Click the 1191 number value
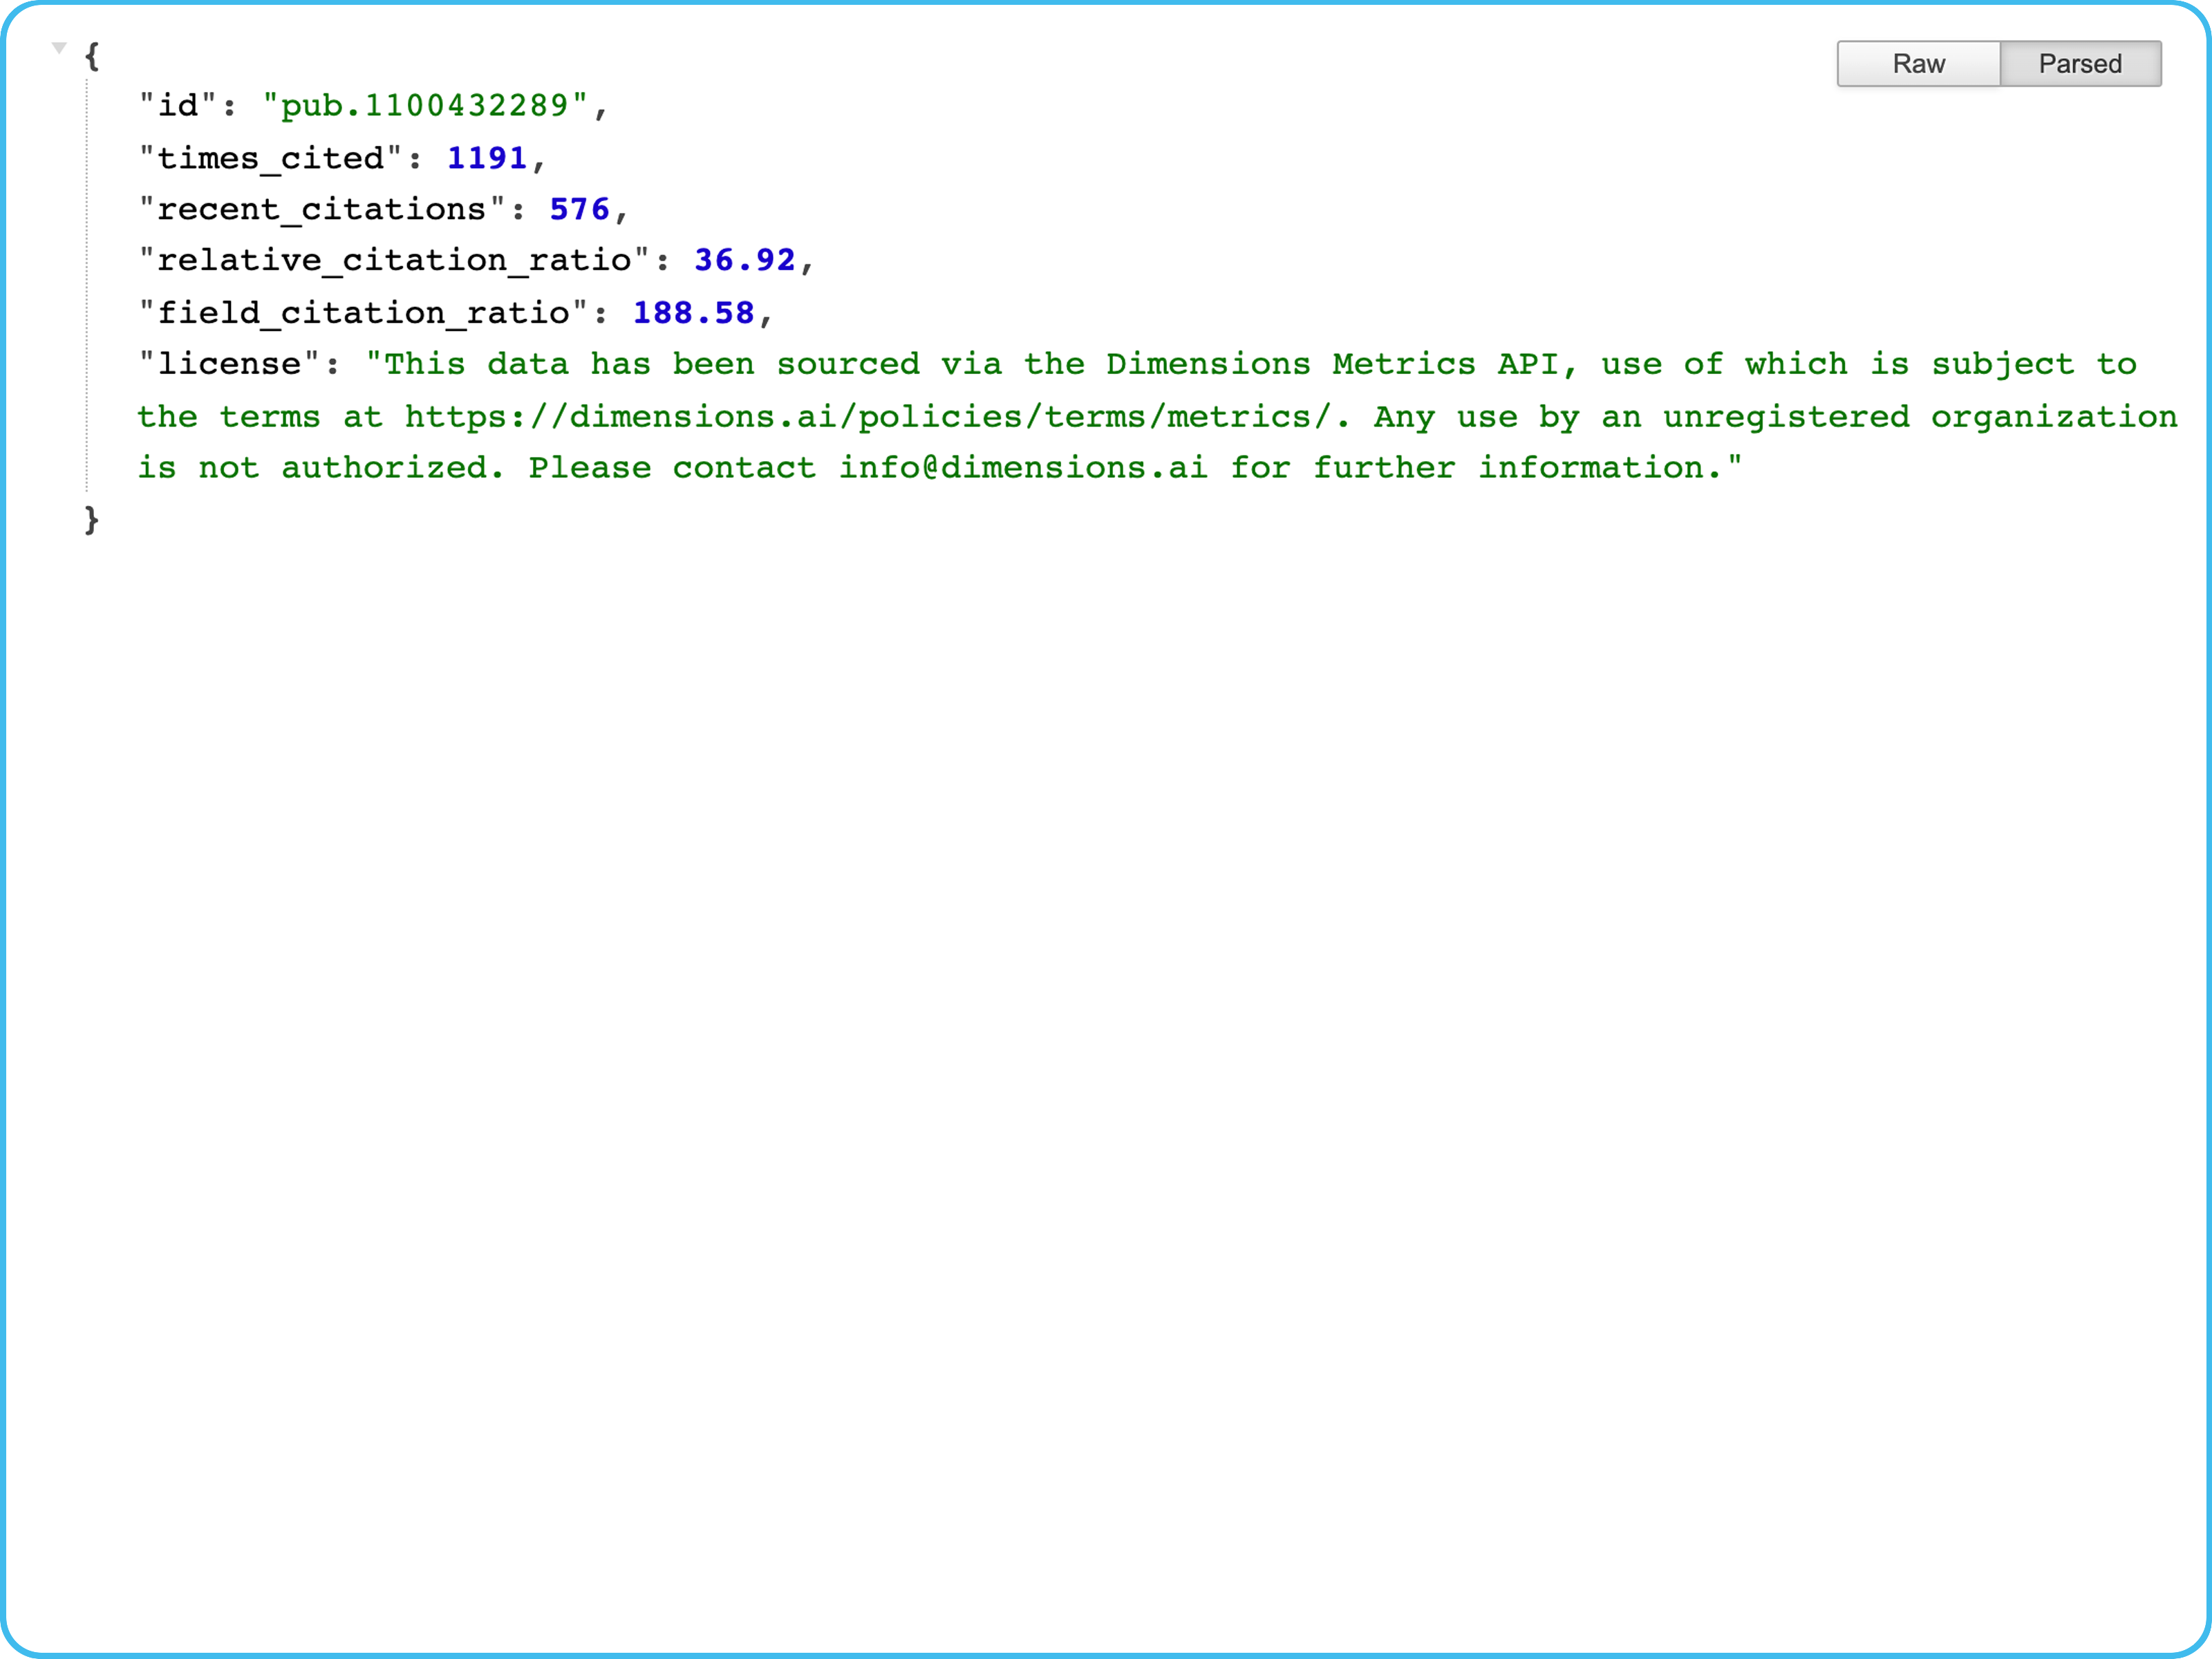 (x=486, y=158)
